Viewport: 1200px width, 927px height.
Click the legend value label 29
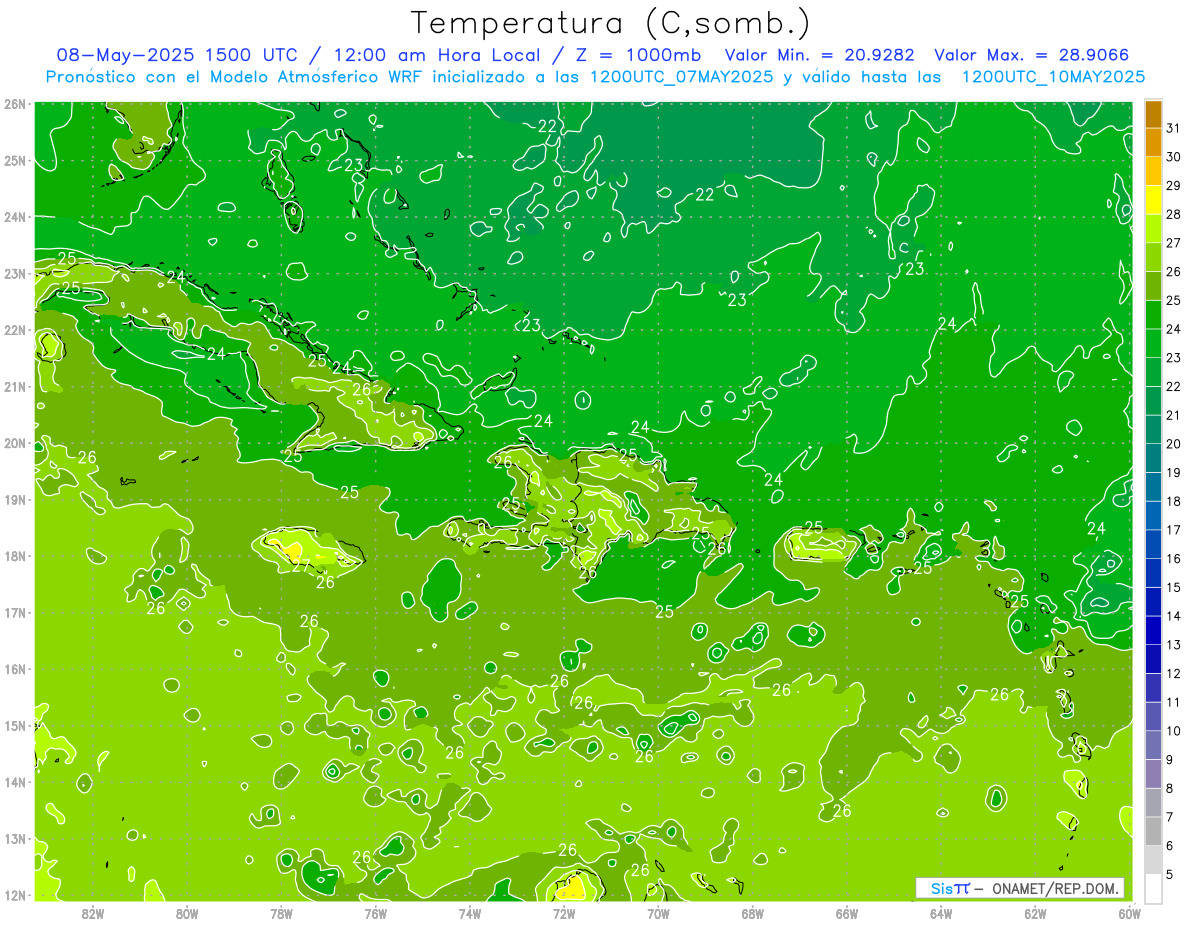[1173, 186]
